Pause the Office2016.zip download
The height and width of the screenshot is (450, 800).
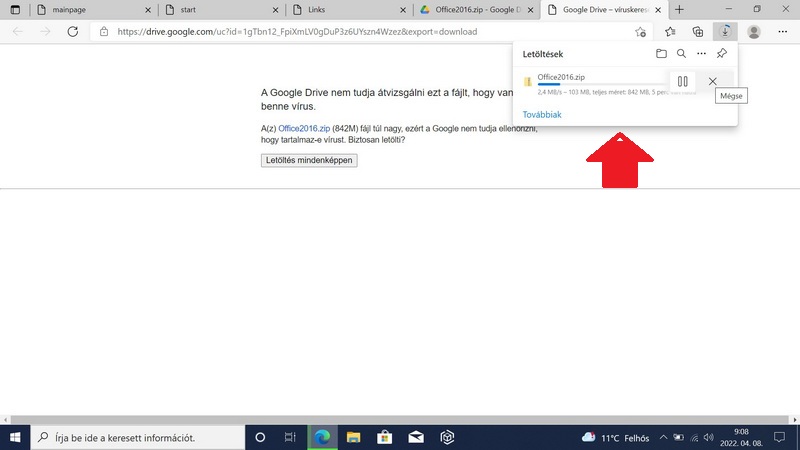click(683, 81)
